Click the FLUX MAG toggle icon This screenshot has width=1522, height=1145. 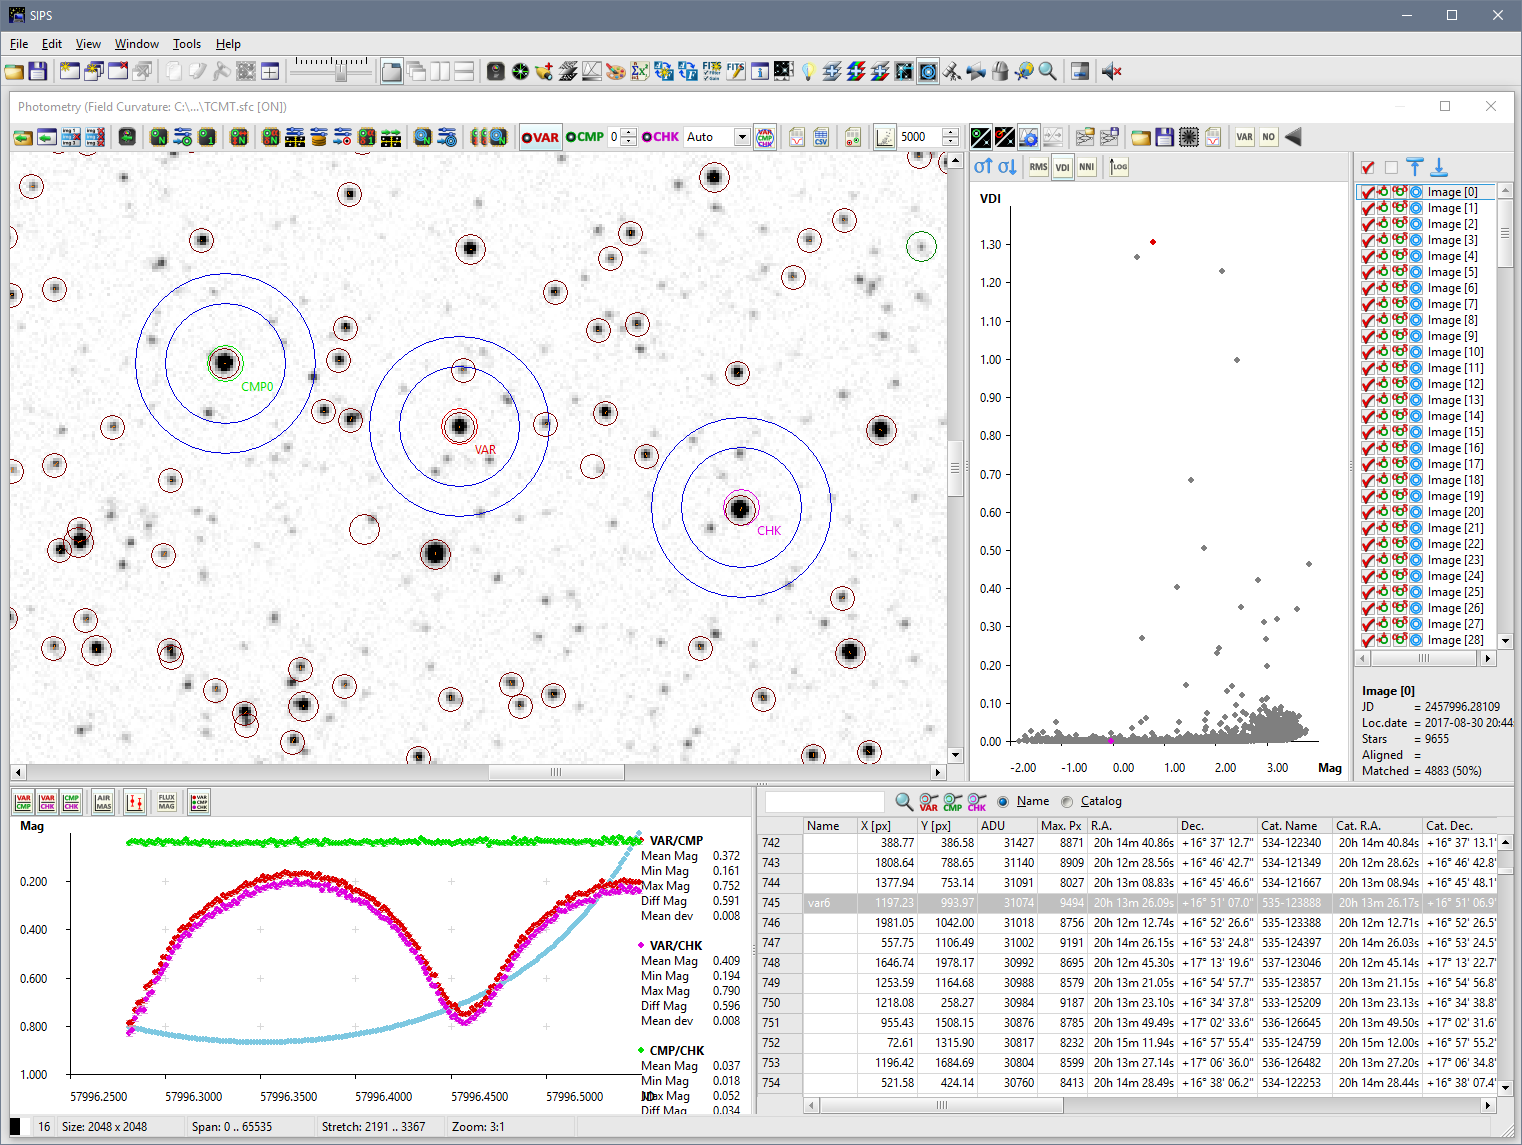(167, 802)
